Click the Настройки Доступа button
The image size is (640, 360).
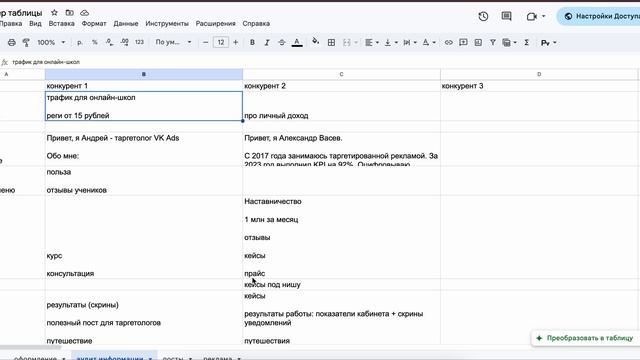coord(598,16)
